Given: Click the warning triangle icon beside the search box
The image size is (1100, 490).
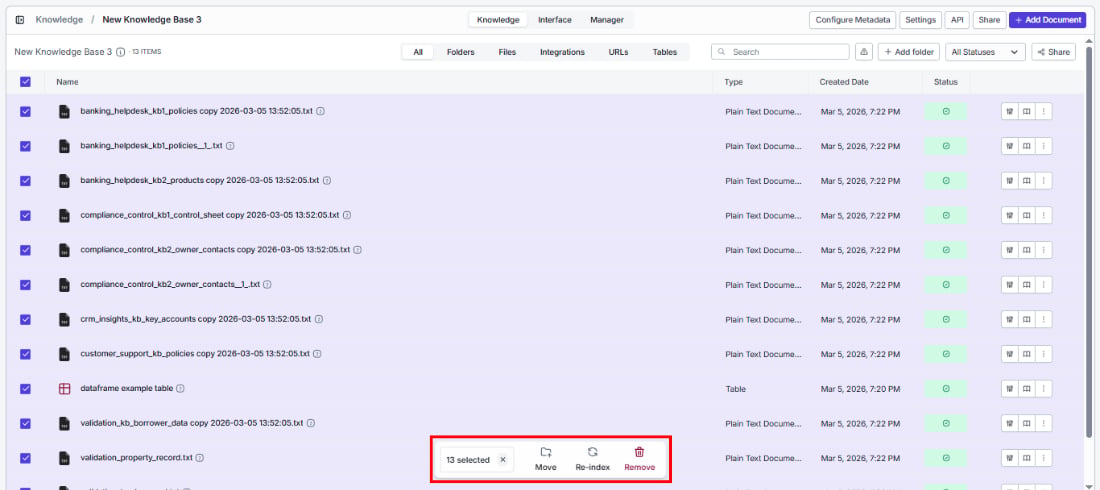Looking at the screenshot, I should coord(864,52).
